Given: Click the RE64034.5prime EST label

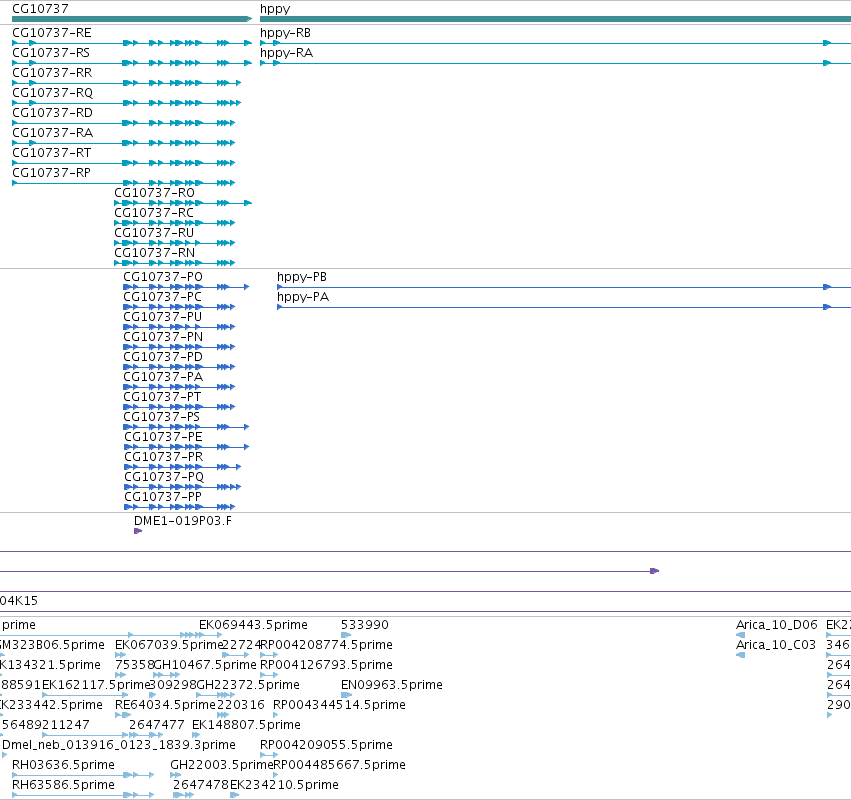Looking at the screenshot, I should (166, 706).
